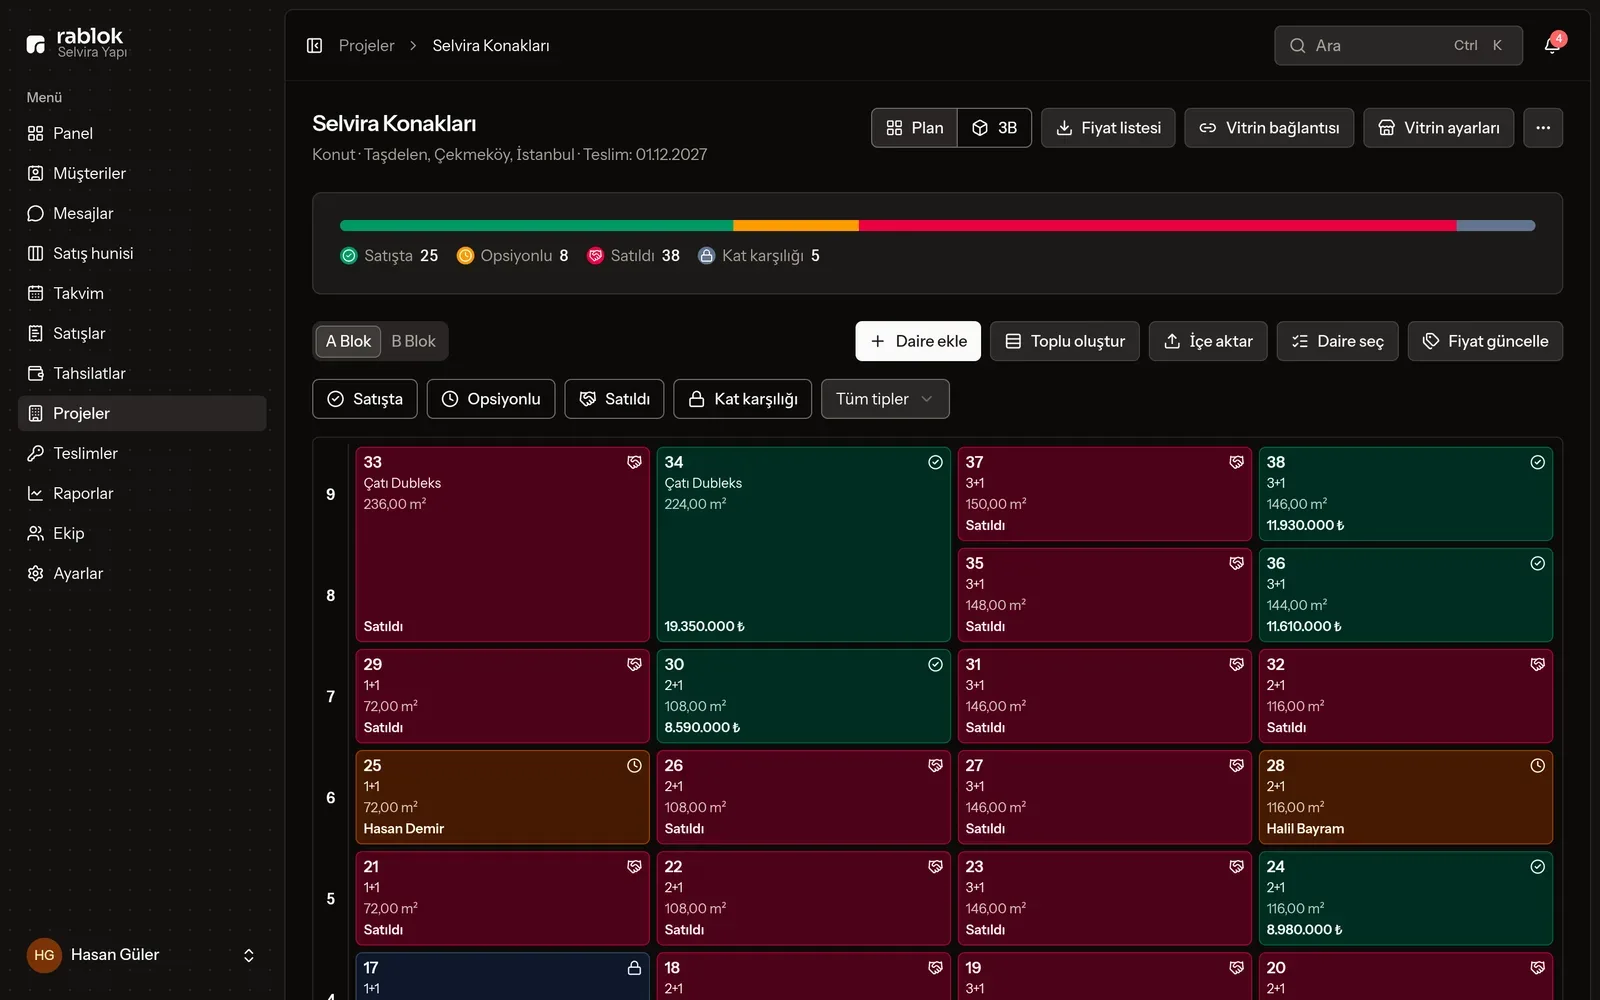Toggle the Opsiyonlu filter
Image resolution: width=1600 pixels, height=1000 pixels.
[x=491, y=399]
